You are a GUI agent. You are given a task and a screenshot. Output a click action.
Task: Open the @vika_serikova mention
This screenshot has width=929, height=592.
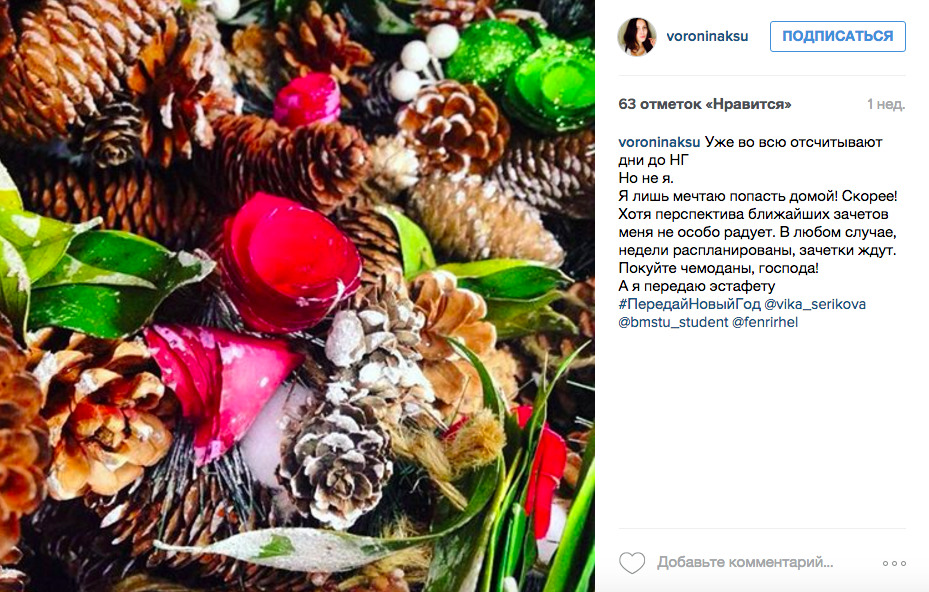click(x=815, y=305)
